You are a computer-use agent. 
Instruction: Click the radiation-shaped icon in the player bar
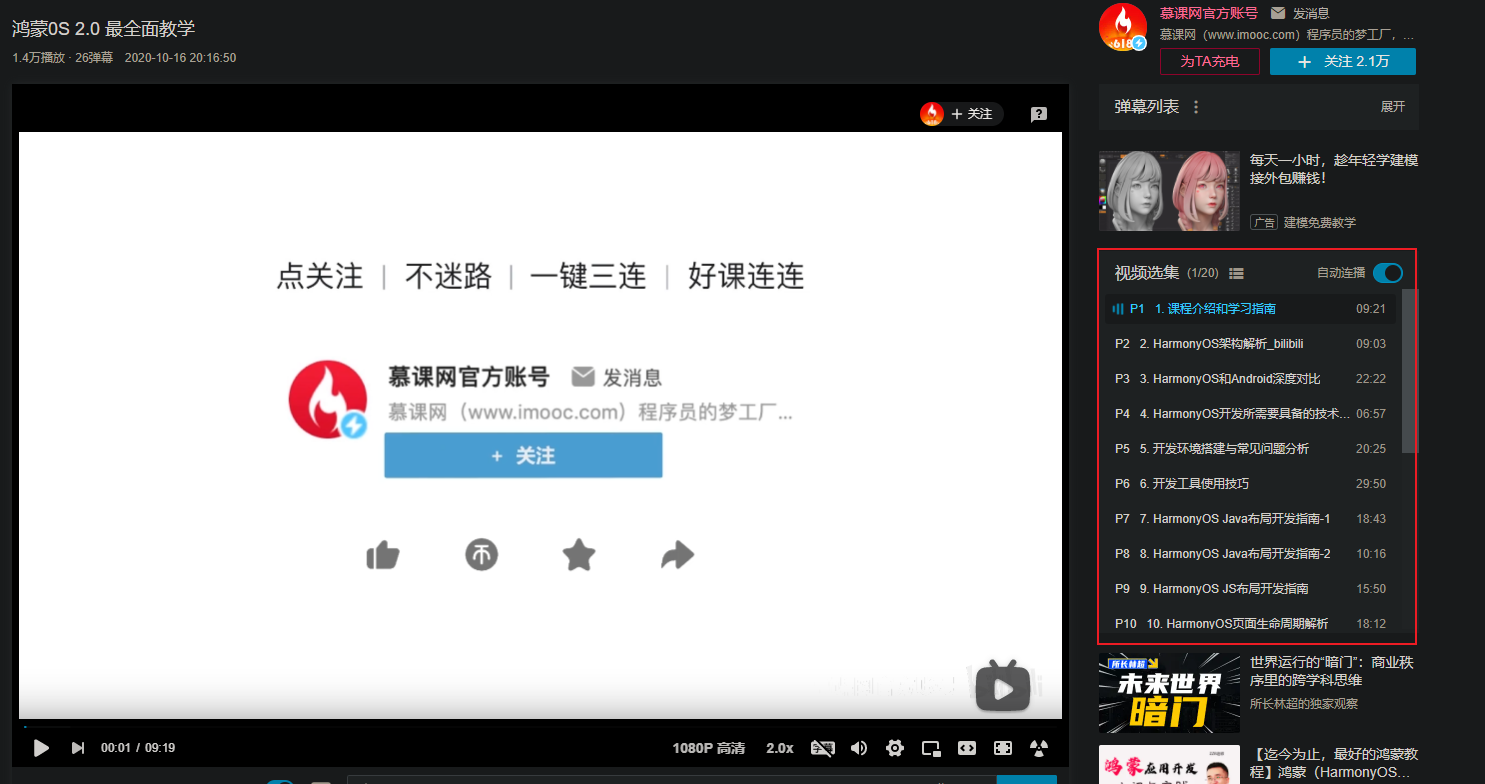[x=1039, y=748]
